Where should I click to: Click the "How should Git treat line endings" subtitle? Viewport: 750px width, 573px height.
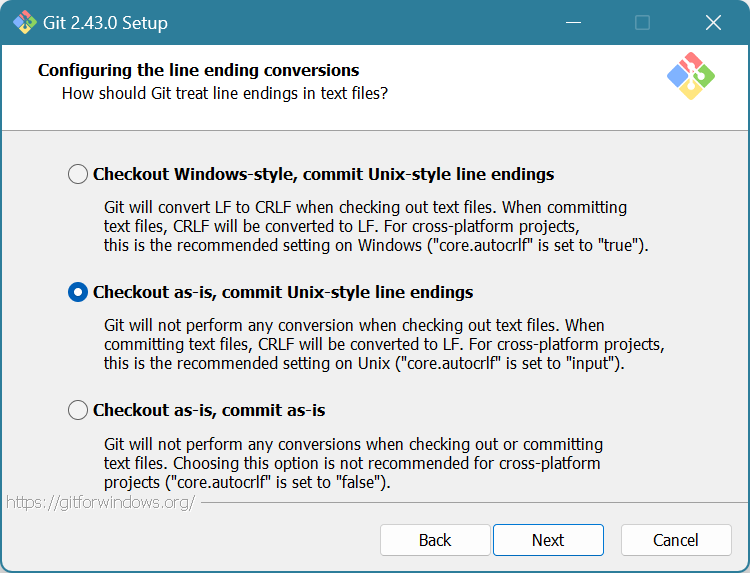225,93
